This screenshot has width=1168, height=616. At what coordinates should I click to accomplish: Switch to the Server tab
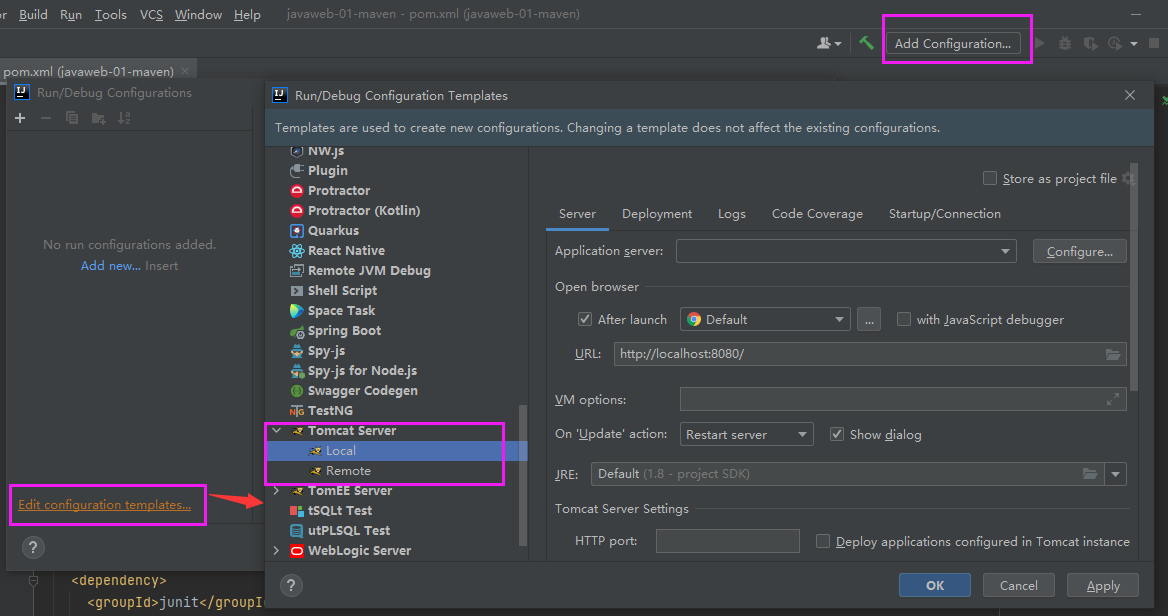(x=577, y=214)
